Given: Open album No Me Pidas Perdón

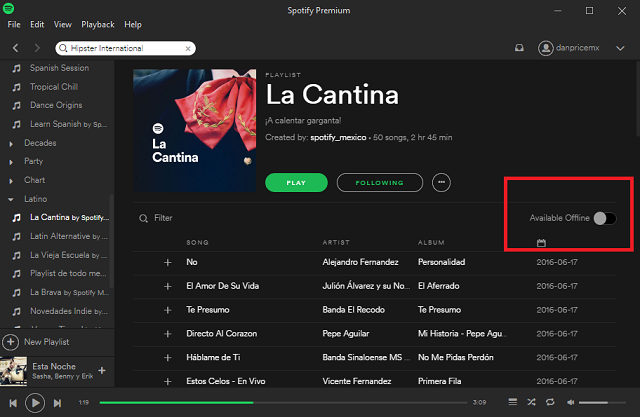Looking at the screenshot, I should [456, 357].
